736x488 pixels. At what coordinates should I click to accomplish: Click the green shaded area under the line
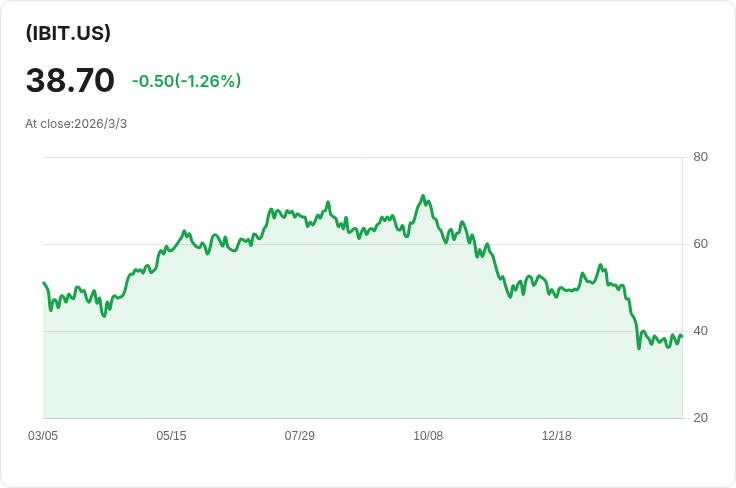pyautogui.click(x=362, y=338)
